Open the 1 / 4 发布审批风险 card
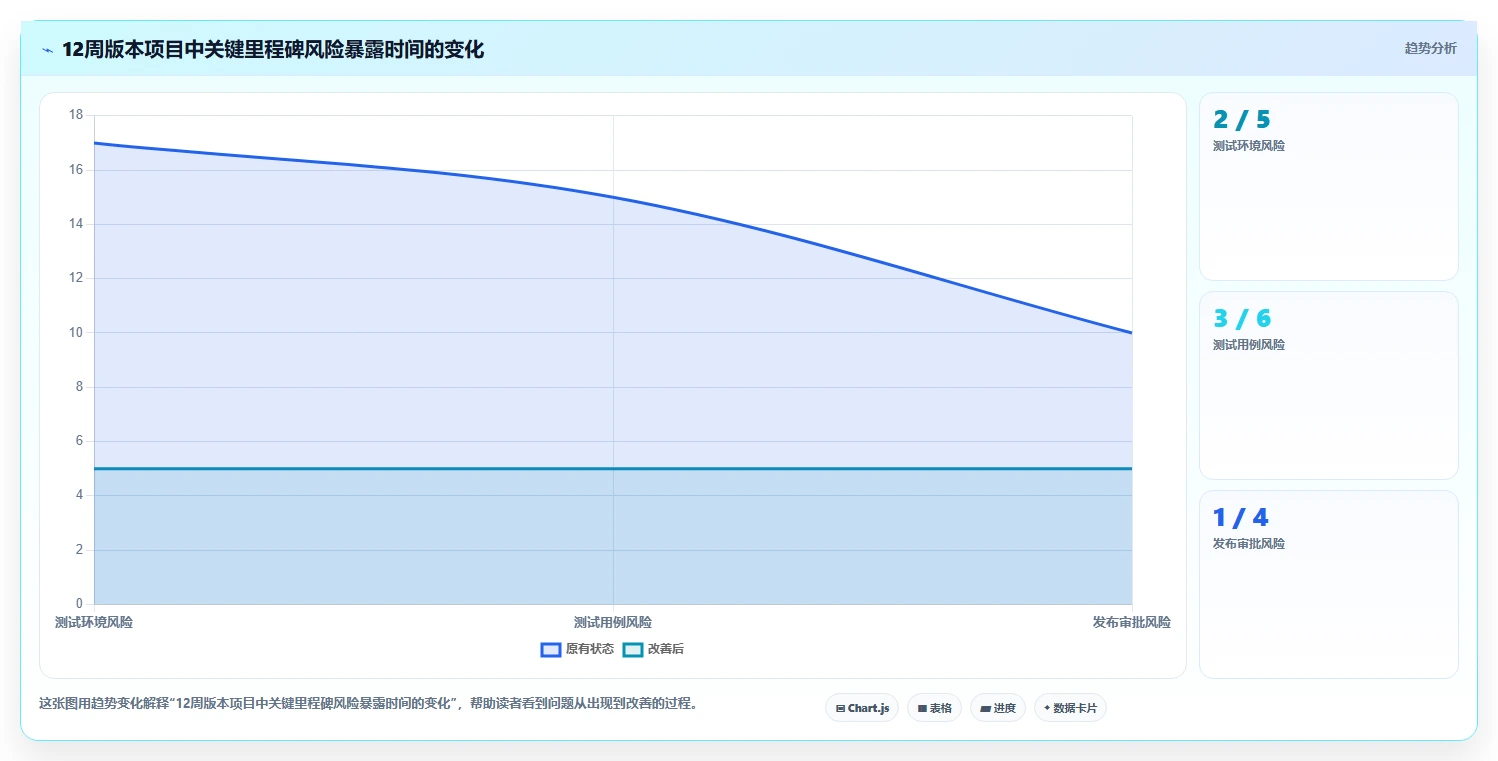Screen dimensions: 1498x761 1328,584
